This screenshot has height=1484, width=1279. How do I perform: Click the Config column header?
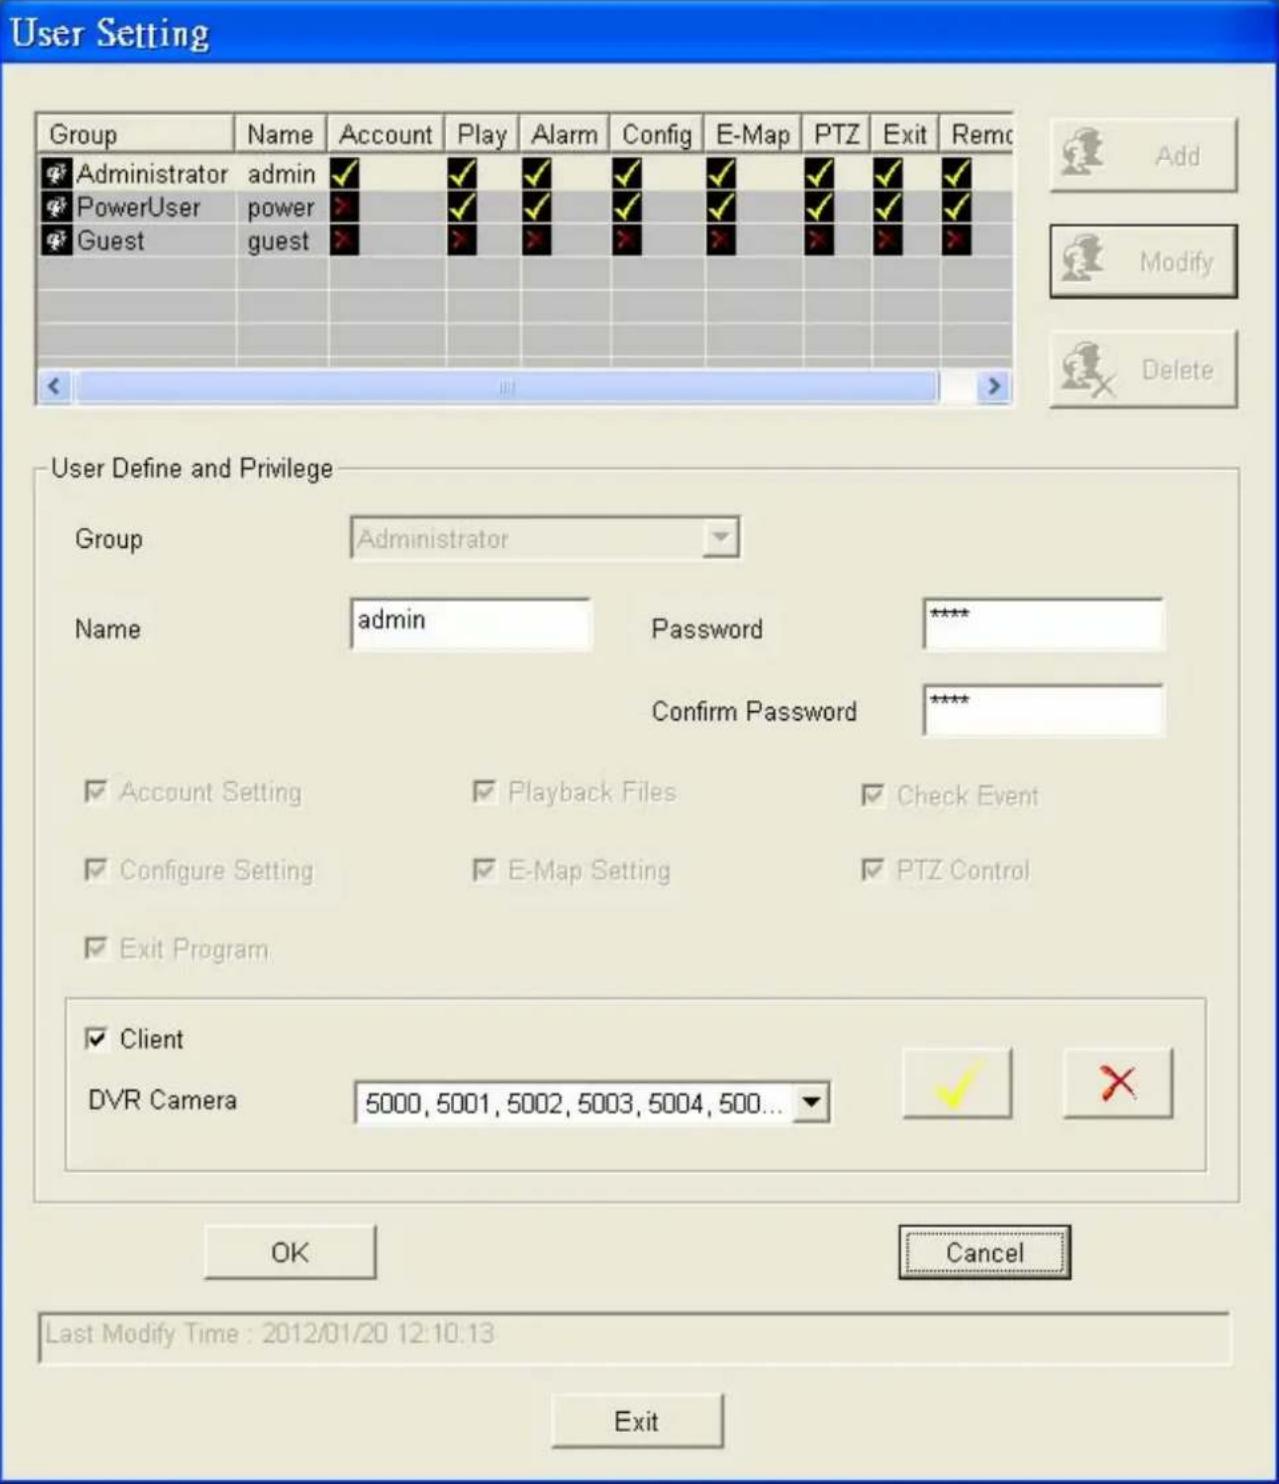pos(656,134)
